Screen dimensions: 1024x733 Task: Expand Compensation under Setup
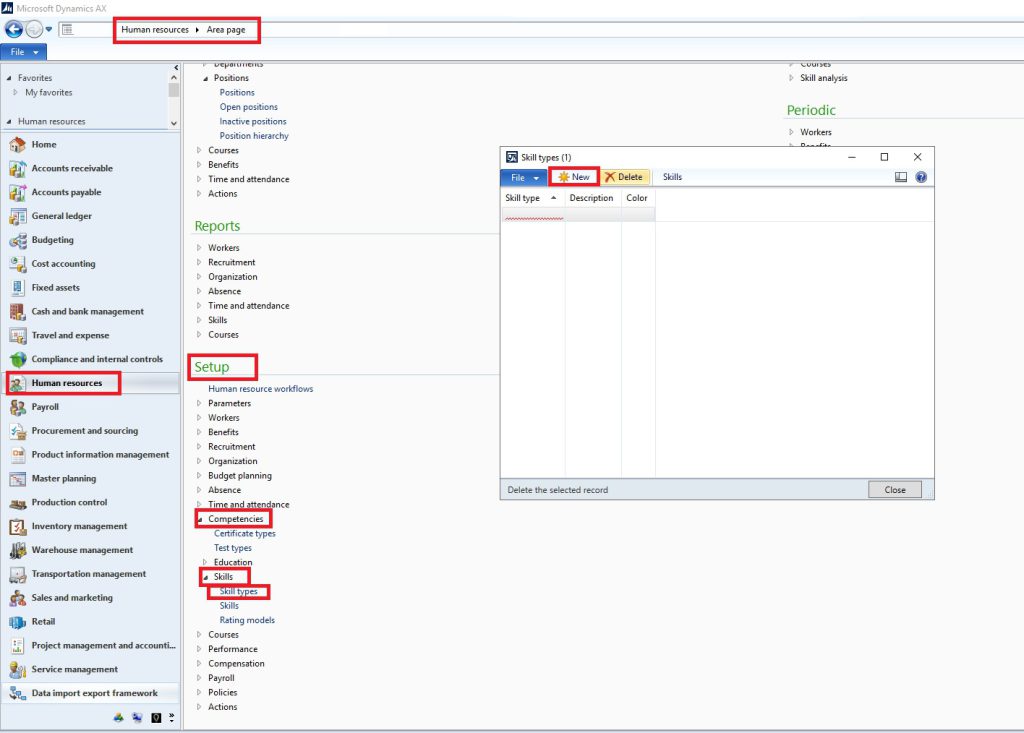click(x=199, y=664)
